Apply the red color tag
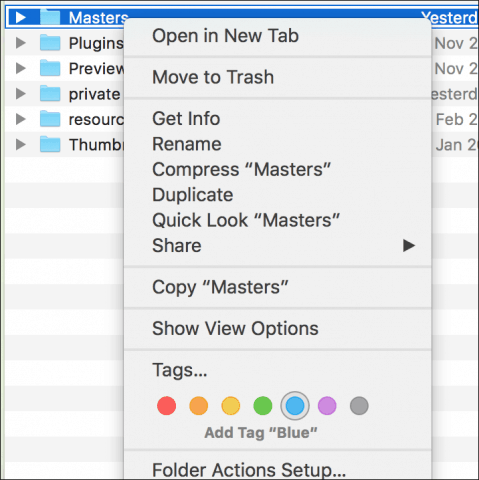This screenshot has width=479, height=480. (x=166, y=406)
